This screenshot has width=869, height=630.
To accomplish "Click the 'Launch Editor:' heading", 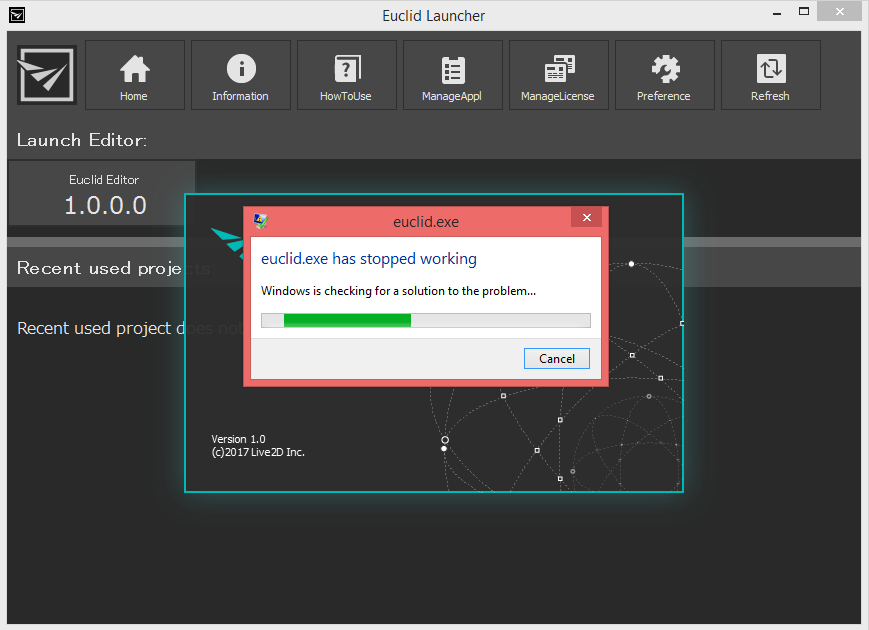I will 82,140.
